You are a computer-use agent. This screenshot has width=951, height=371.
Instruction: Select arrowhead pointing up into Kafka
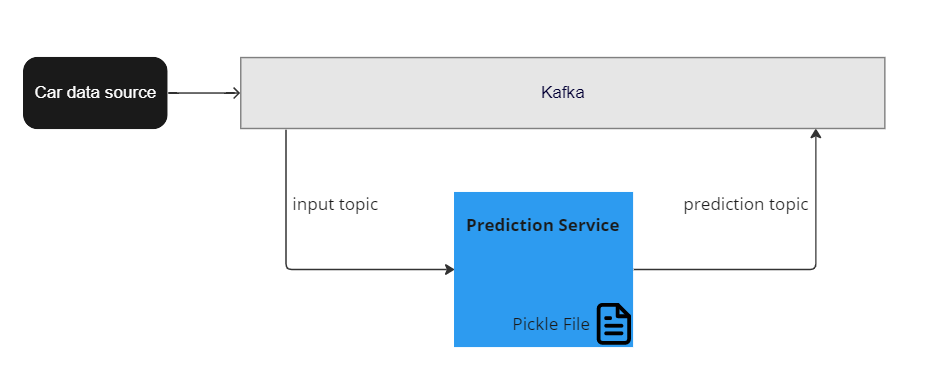816,133
